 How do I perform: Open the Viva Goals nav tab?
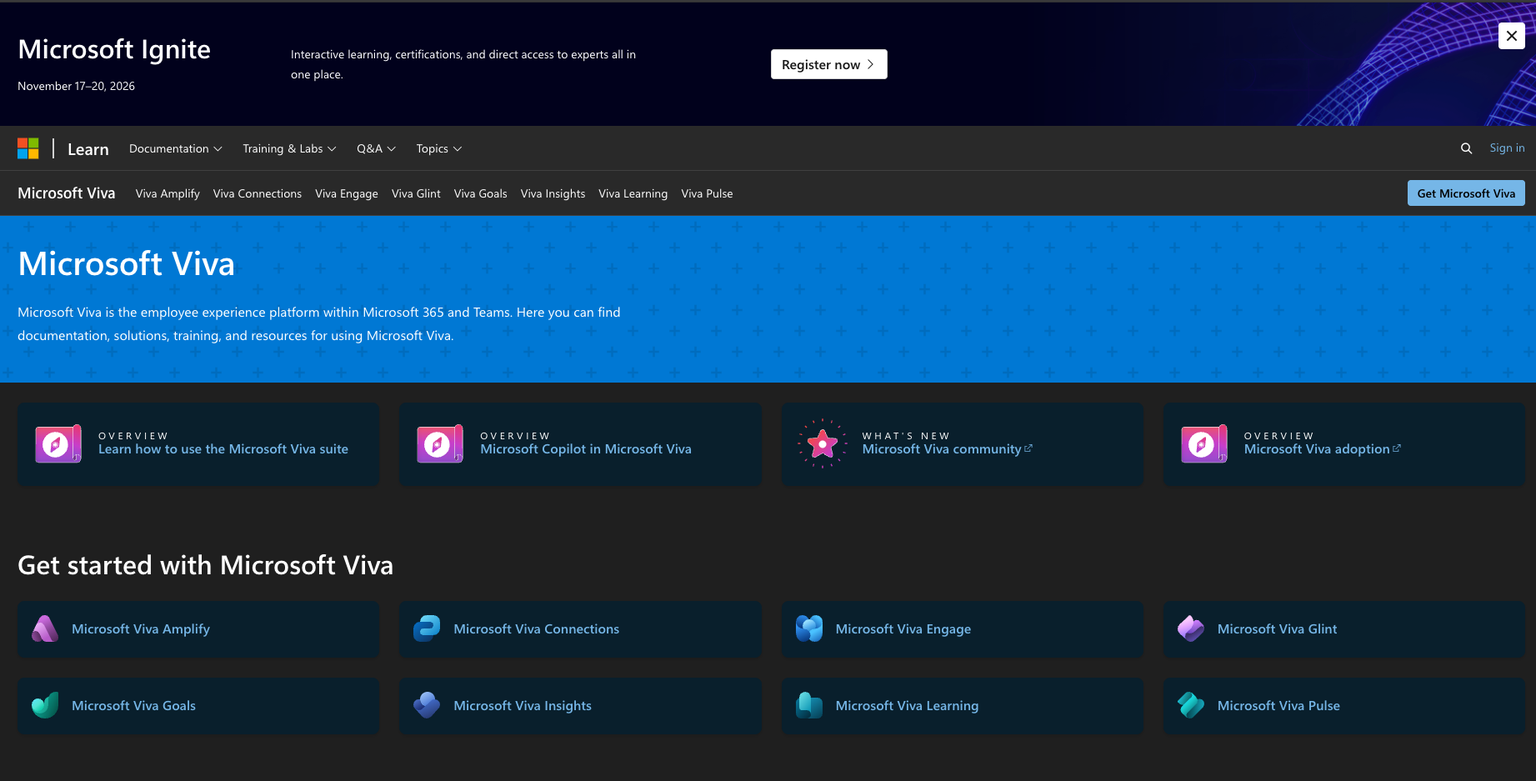pyautogui.click(x=480, y=193)
